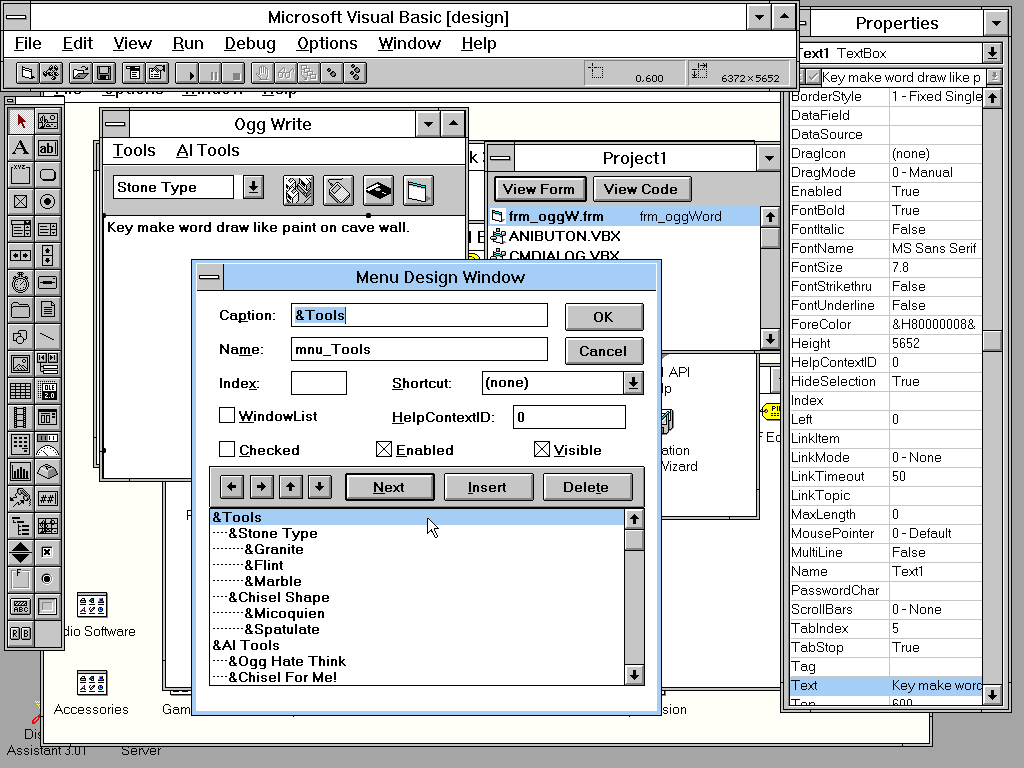Toggle the WindowList checkbox
Image resolution: width=1024 pixels, height=768 pixels.
pos(227,415)
